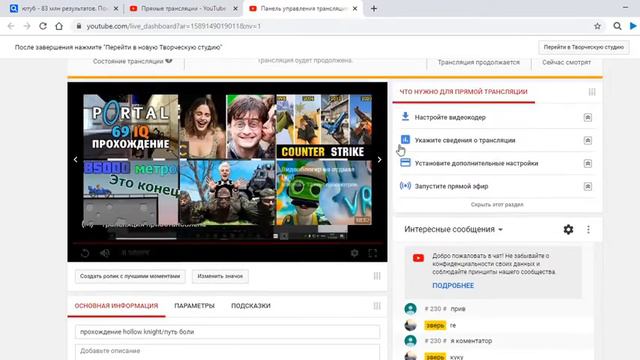Expand the 'Запустите прямой эфир' row
This screenshot has height=360, width=640.
point(588,186)
